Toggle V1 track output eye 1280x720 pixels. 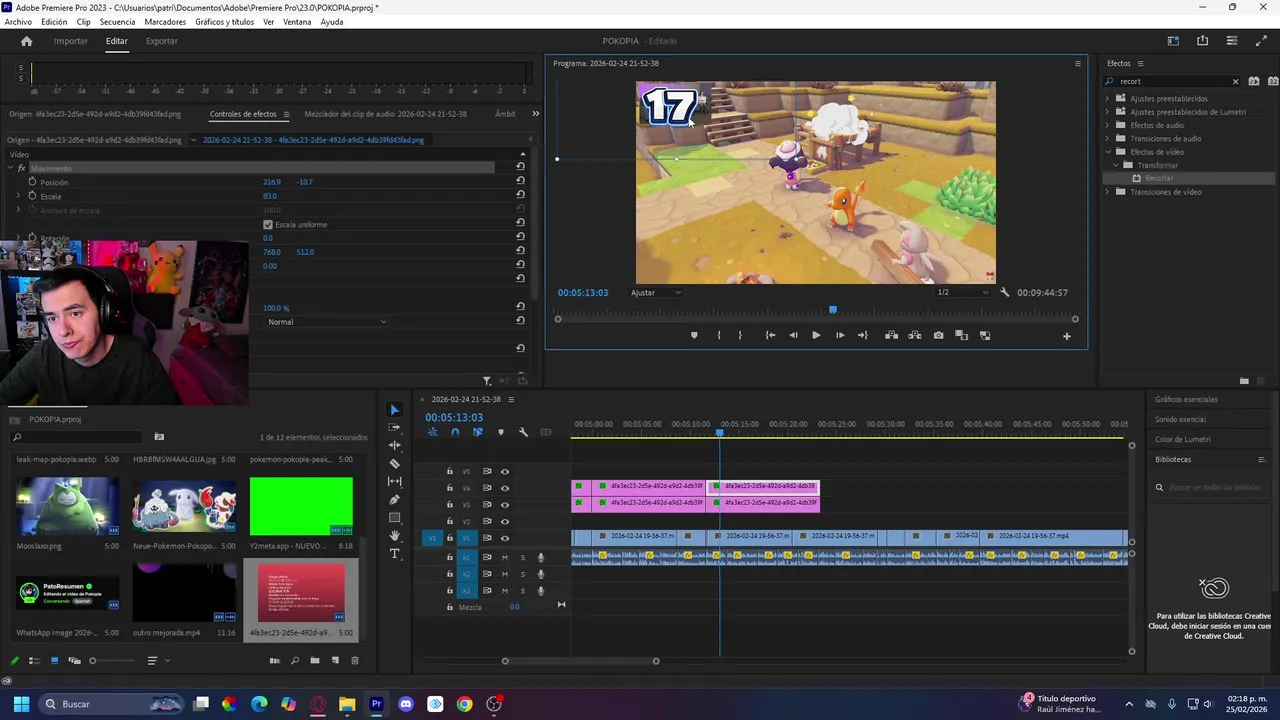click(x=504, y=538)
